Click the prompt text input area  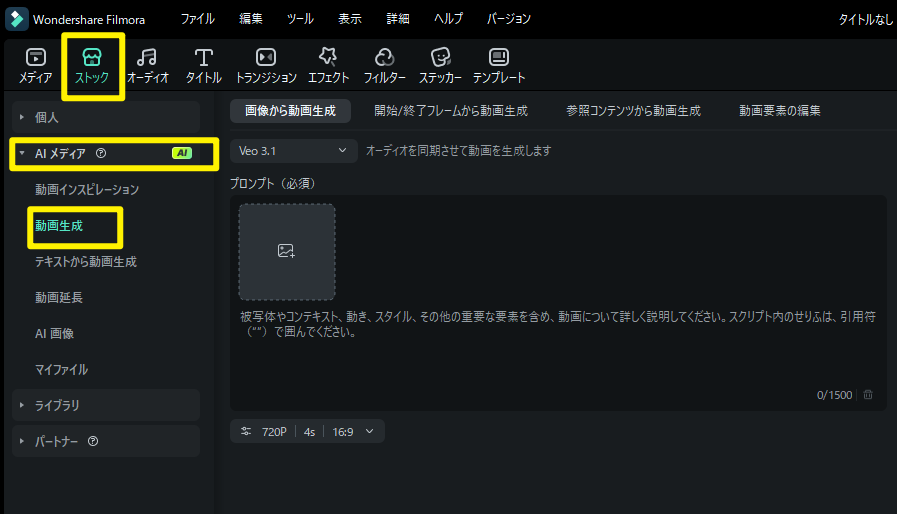558,303
